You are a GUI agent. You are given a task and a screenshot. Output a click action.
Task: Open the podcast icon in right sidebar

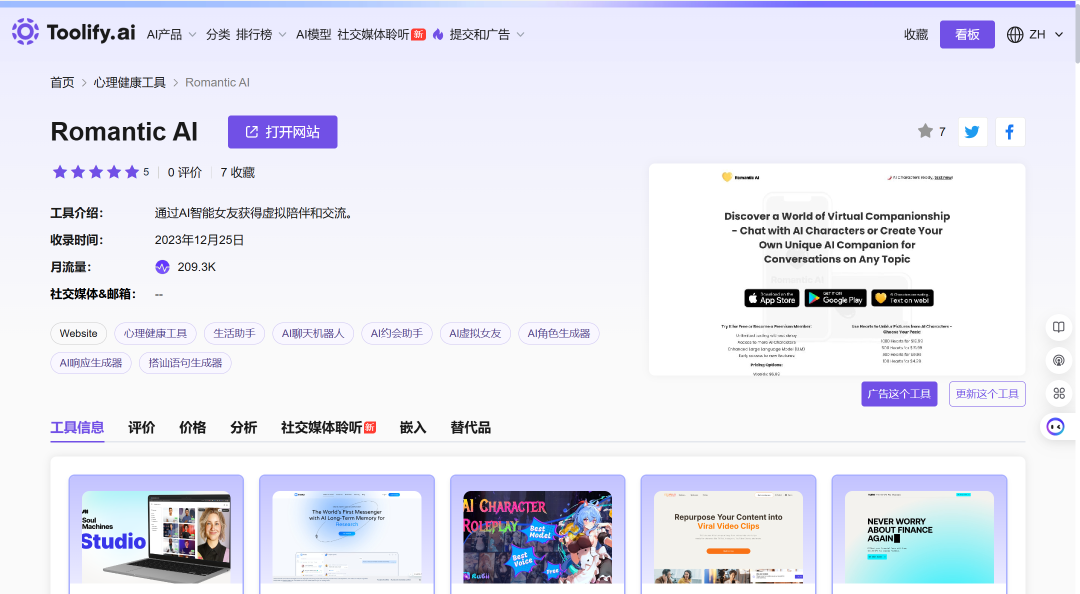[1059, 360]
